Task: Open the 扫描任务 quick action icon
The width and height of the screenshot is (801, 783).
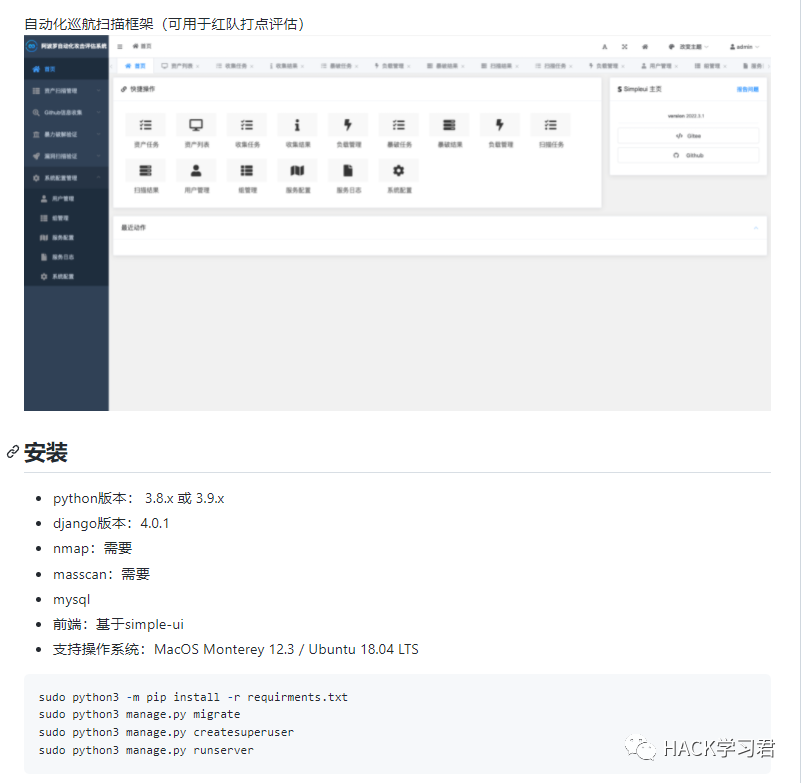Action: pyautogui.click(x=551, y=125)
